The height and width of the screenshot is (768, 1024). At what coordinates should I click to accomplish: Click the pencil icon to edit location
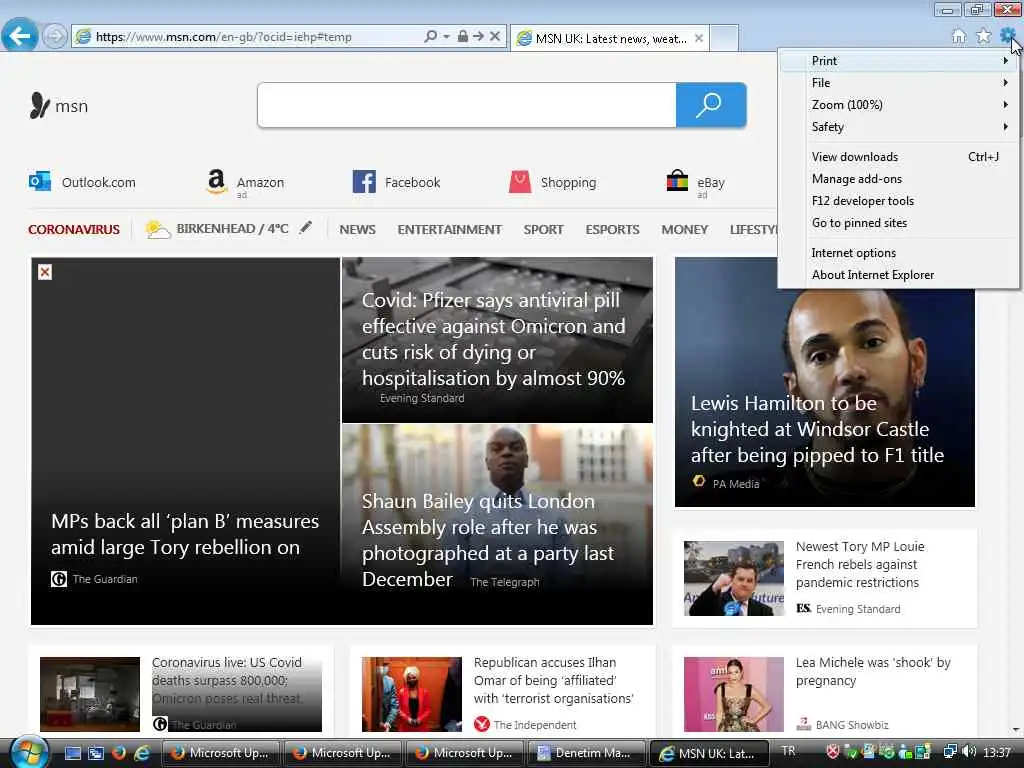click(306, 228)
